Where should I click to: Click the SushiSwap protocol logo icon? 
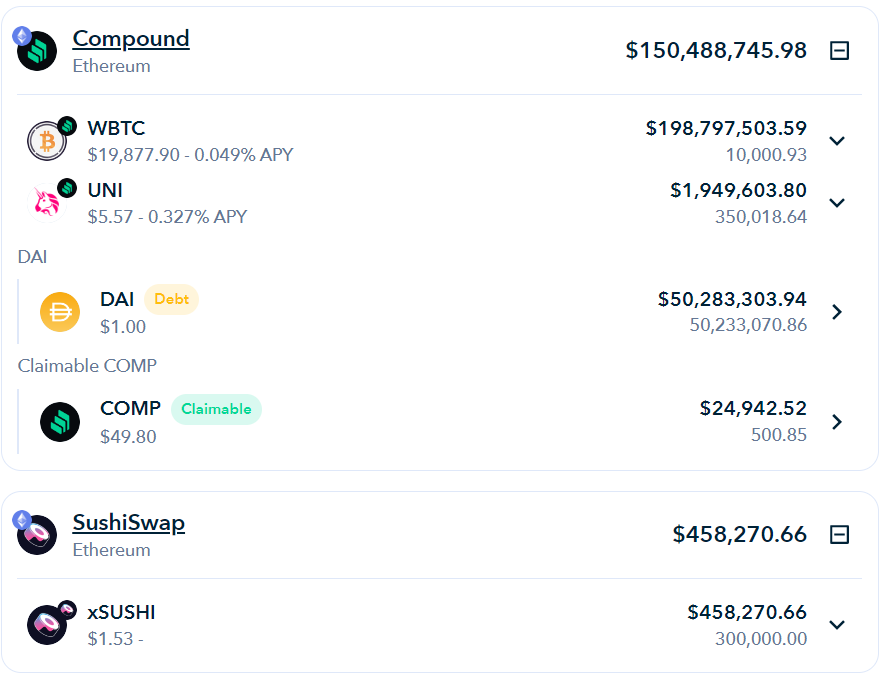37,535
